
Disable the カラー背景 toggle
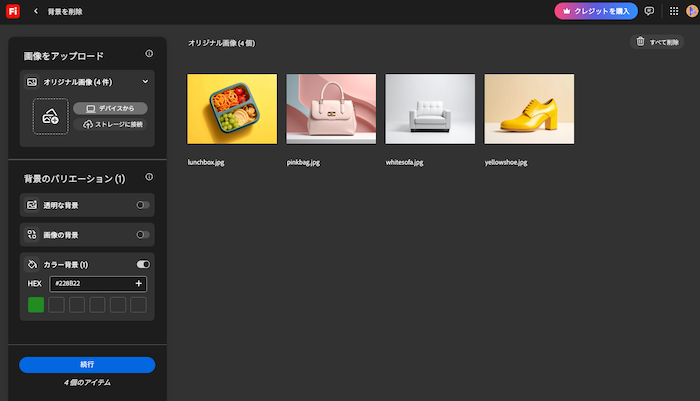143,265
